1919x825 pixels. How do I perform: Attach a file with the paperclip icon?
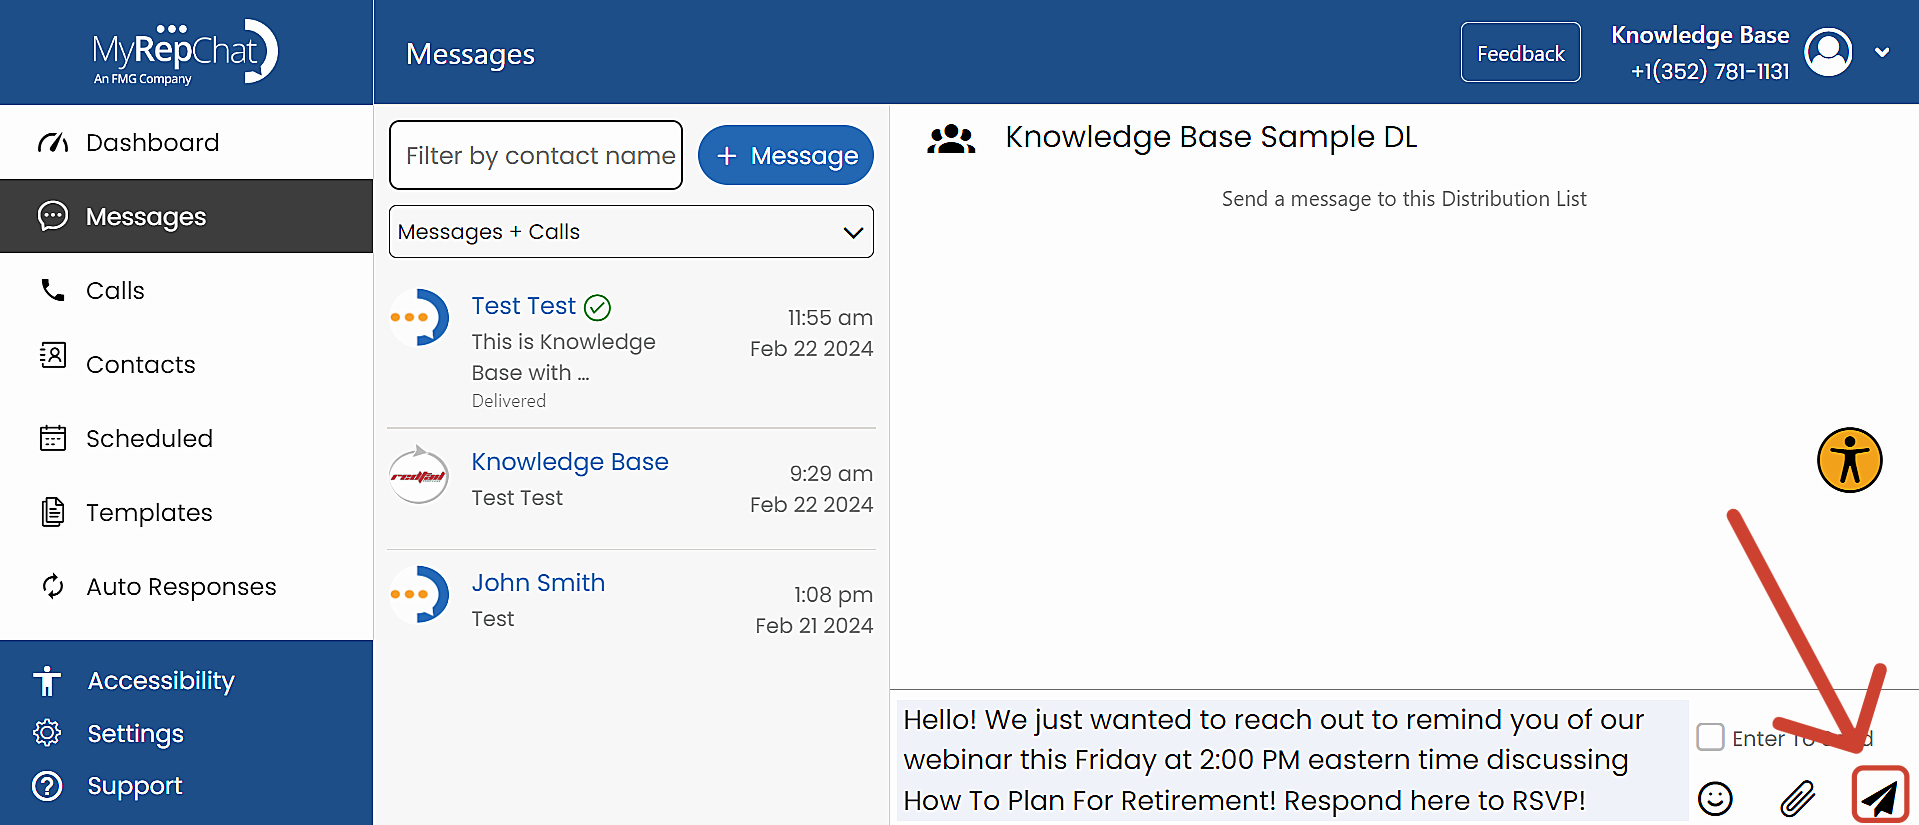pos(1797,798)
